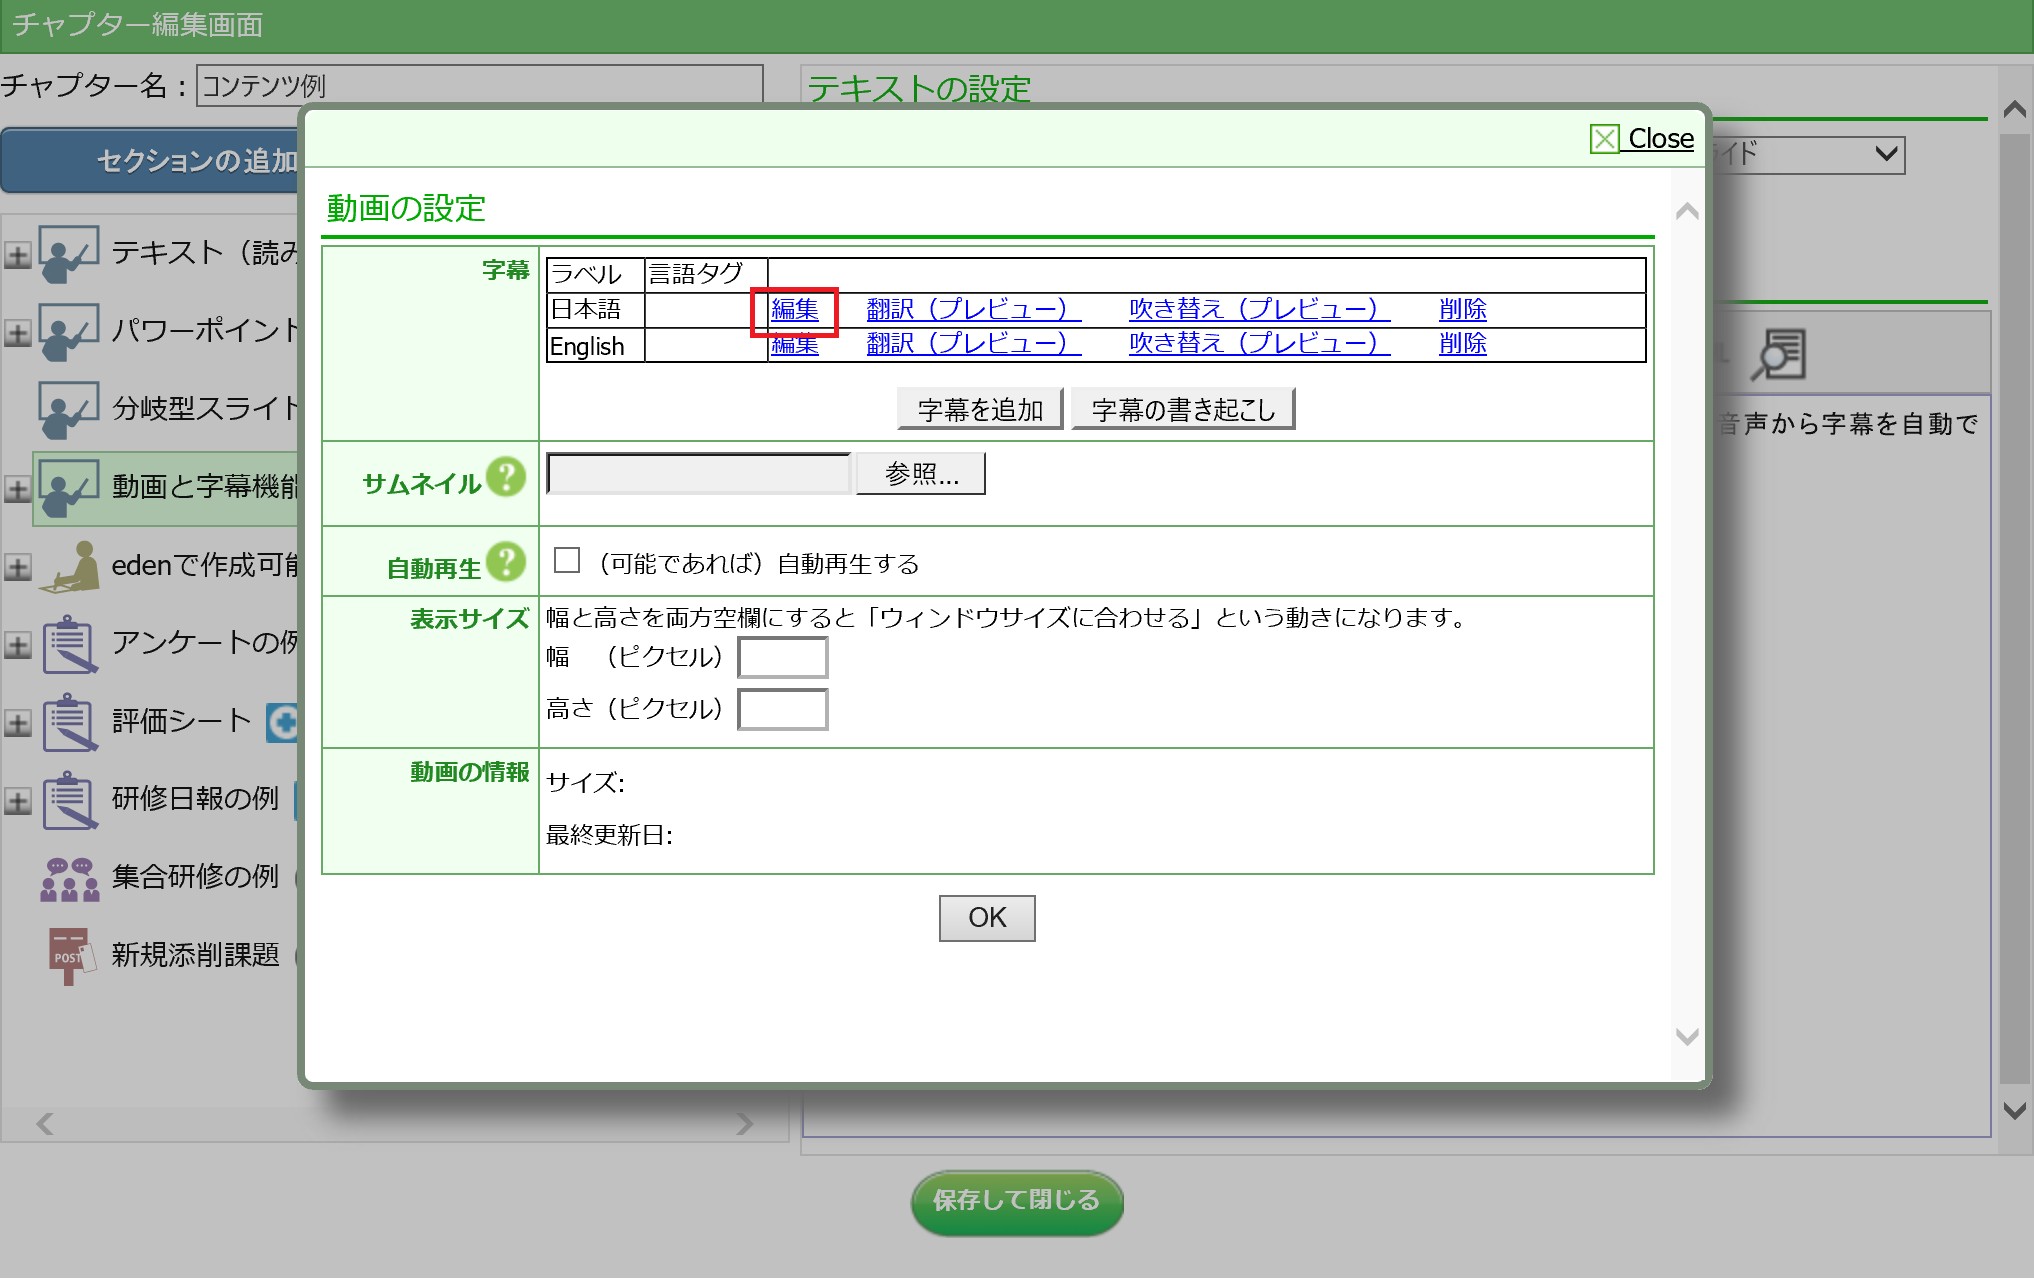Click 編集 link for 日本語 subtitle
Image resolution: width=2034 pixels, height=1280 pixels.
coord(794,310)
